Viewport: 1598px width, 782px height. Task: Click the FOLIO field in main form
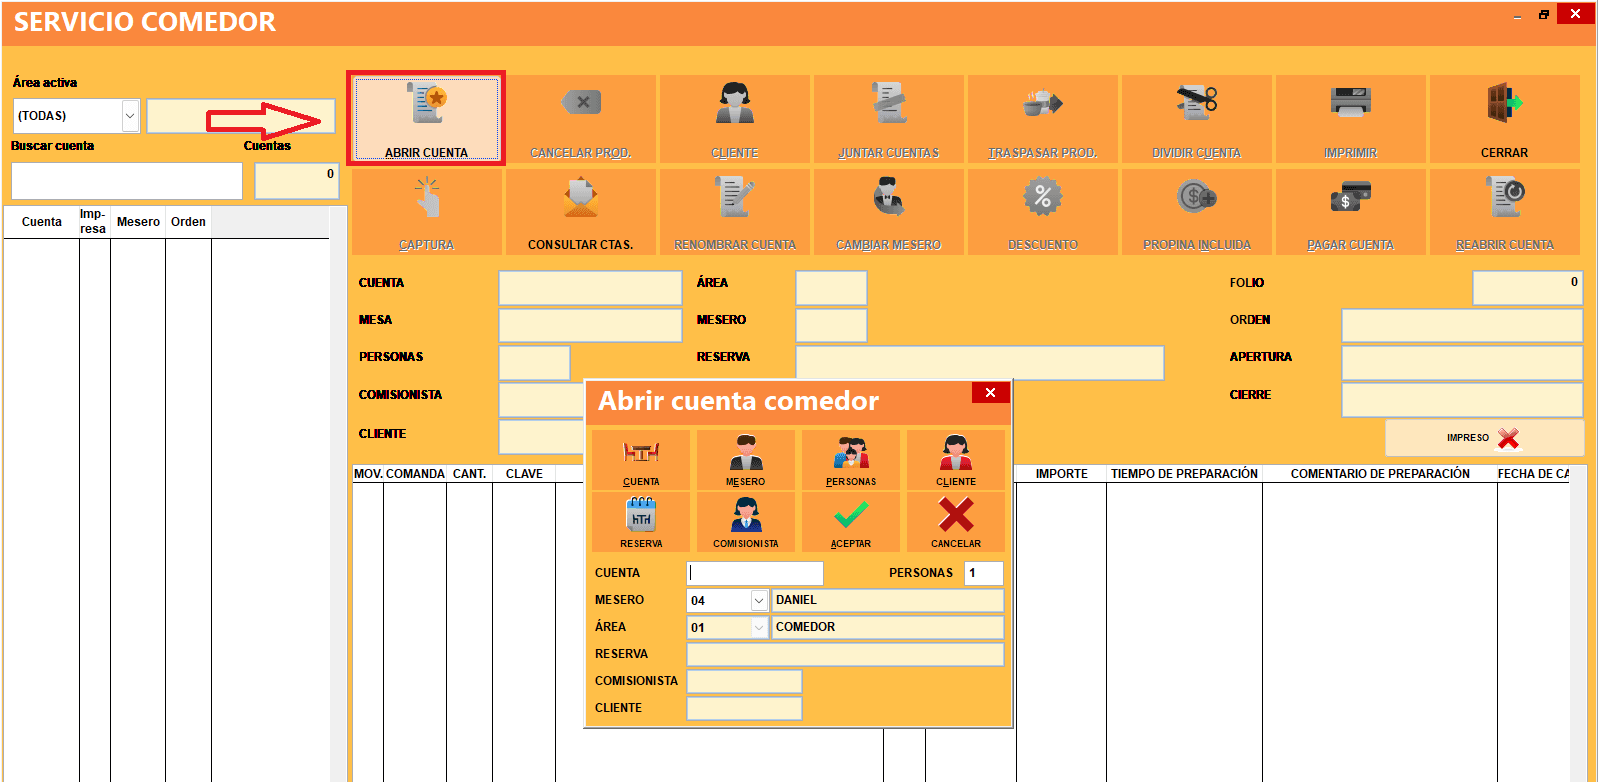[x=1527, y=288]
